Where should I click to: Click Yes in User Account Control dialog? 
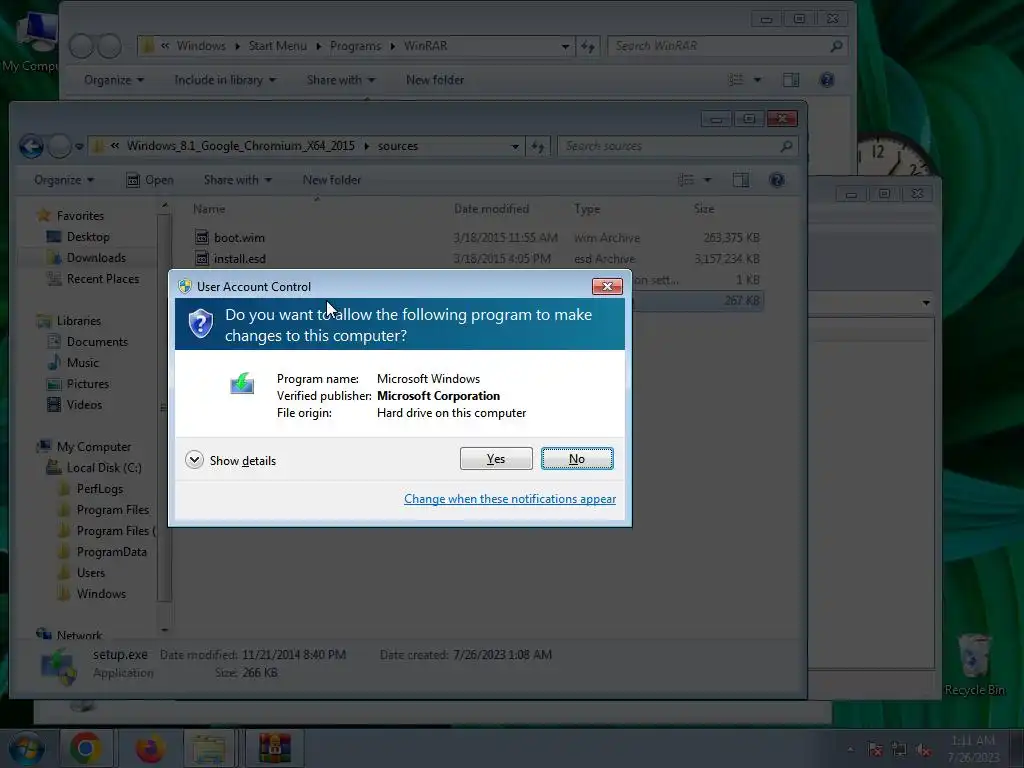496,458
